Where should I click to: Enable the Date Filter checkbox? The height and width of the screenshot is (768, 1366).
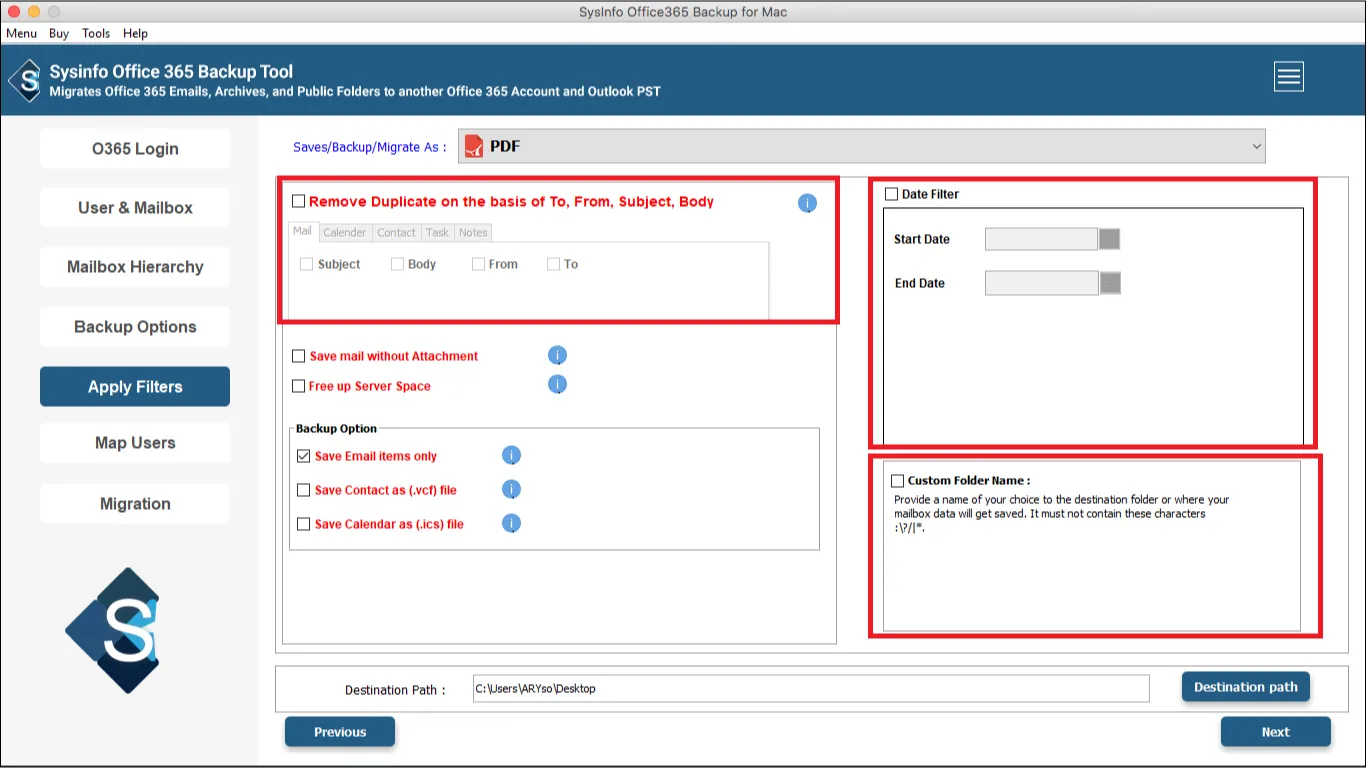pos(891,194)
